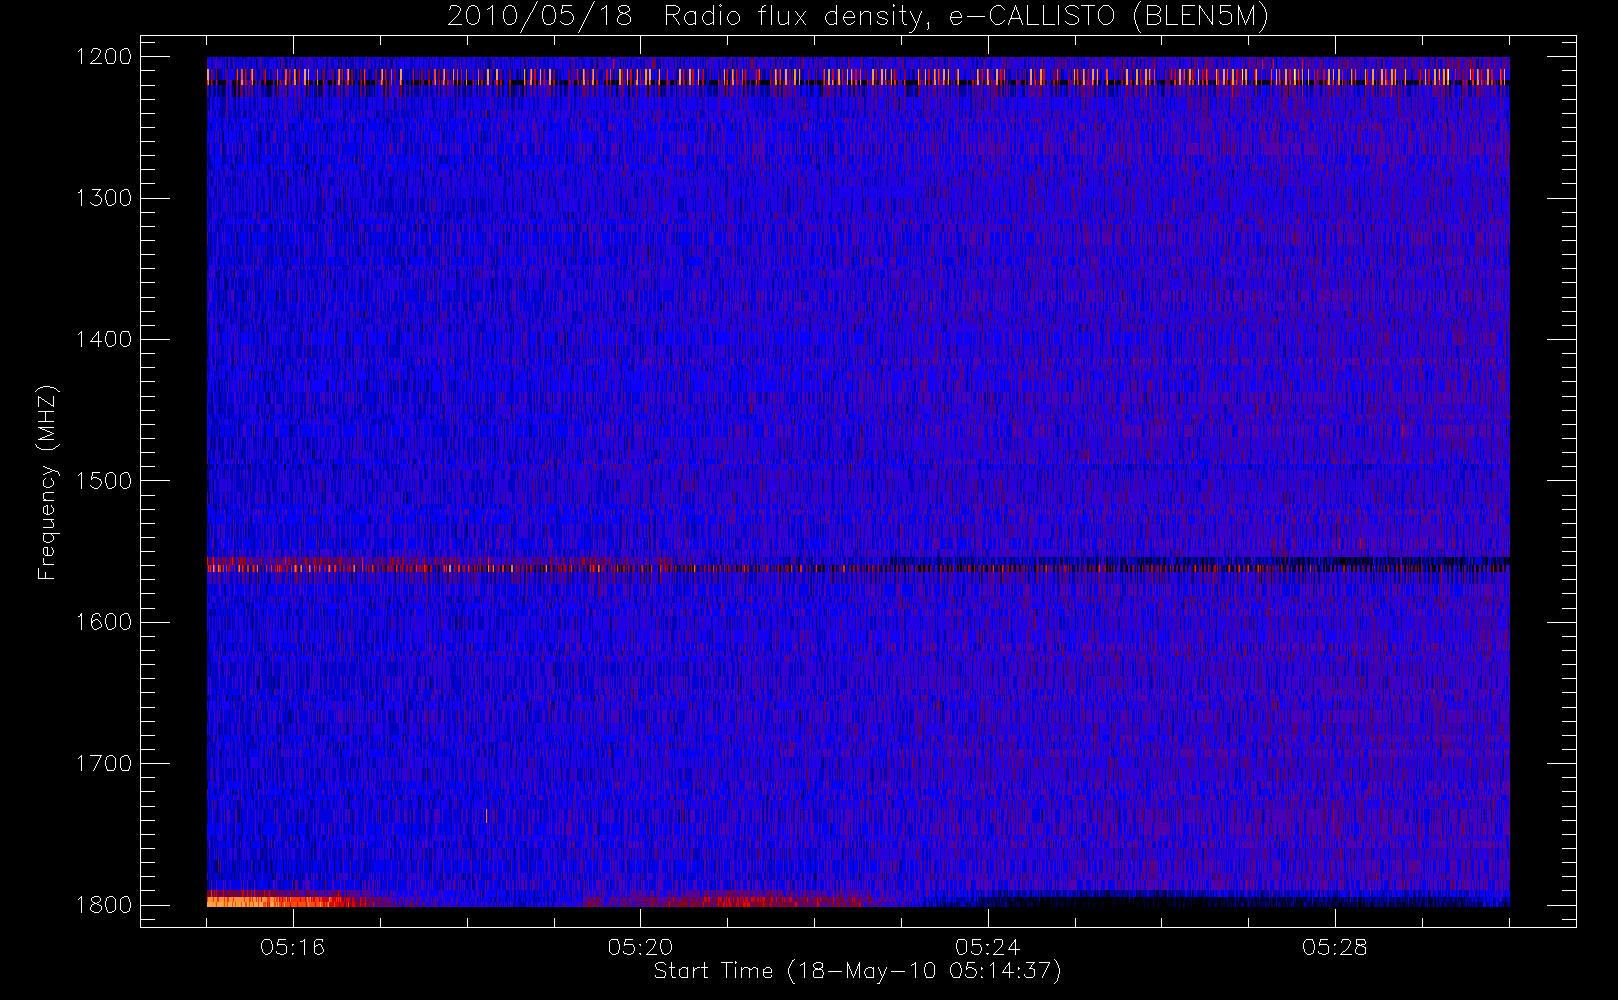Screen dimensions: 1618x1000
Task: Click the 1200 frequency axis label
Action: 105,57
